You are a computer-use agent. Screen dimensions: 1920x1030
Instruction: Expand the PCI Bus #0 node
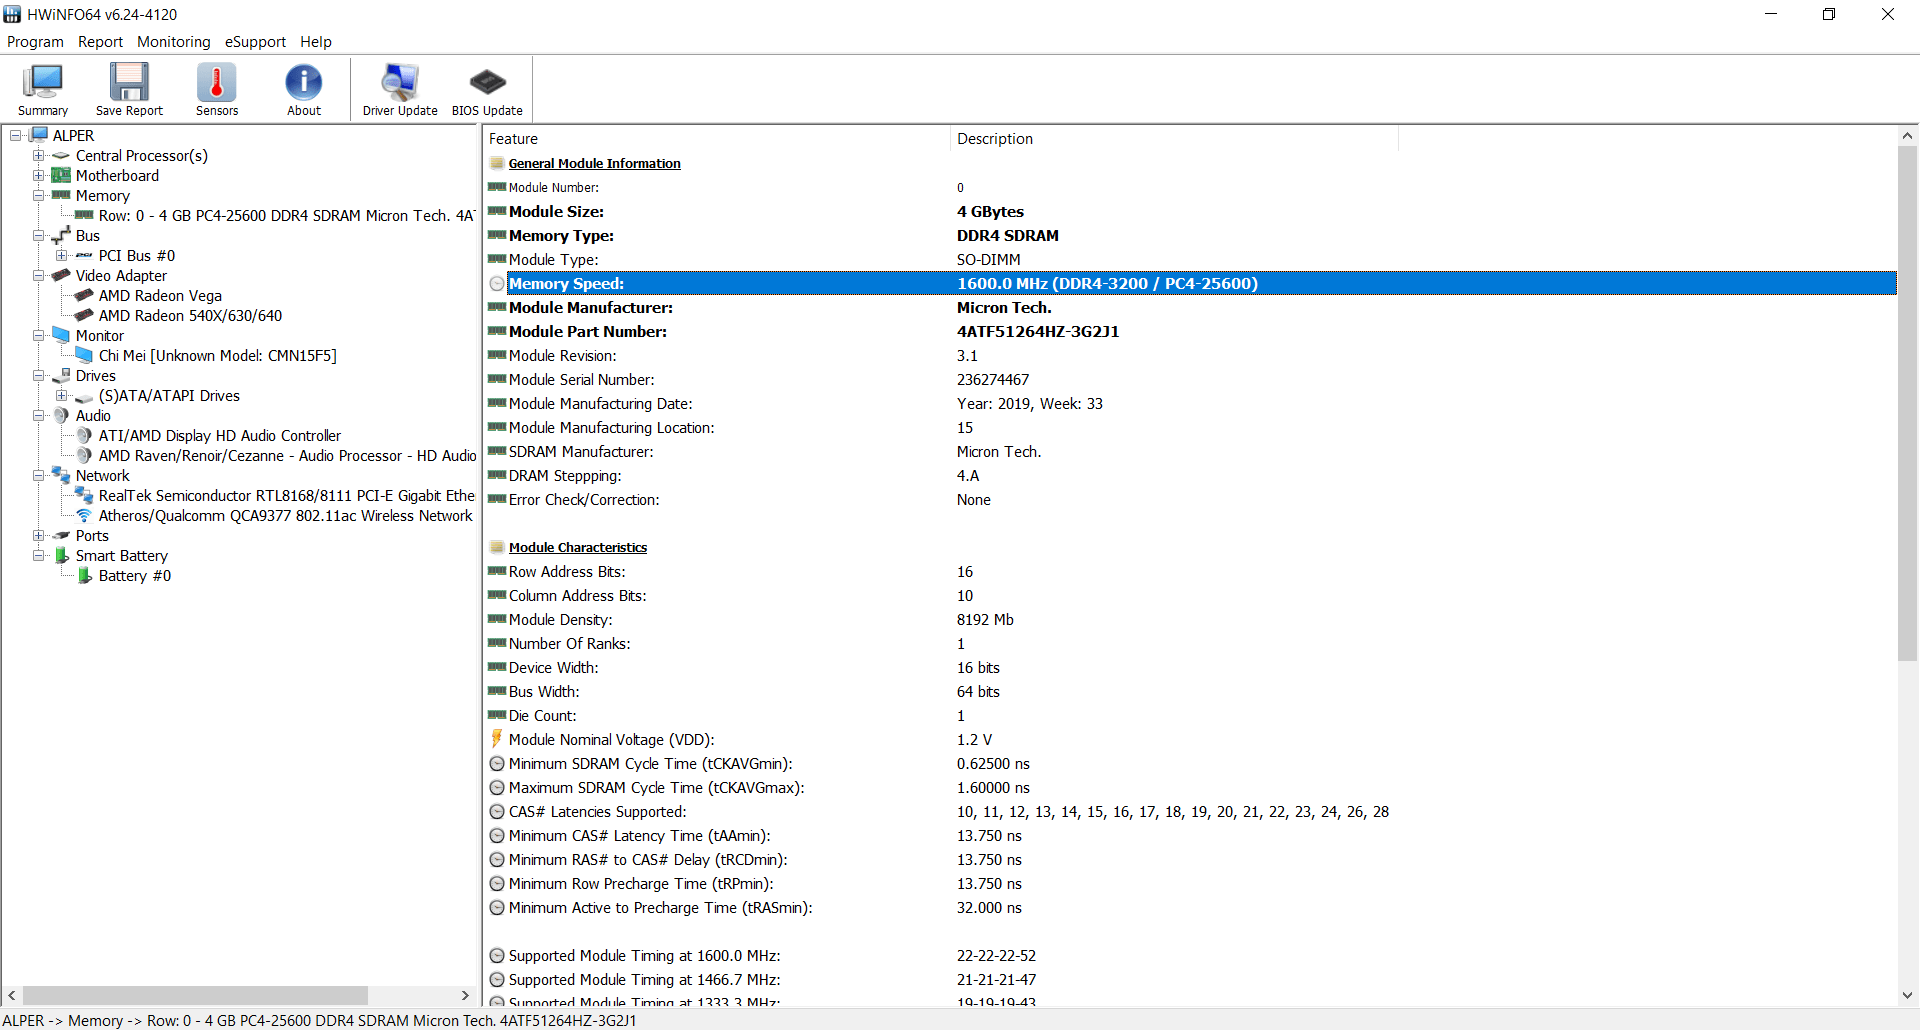point(61,256)
